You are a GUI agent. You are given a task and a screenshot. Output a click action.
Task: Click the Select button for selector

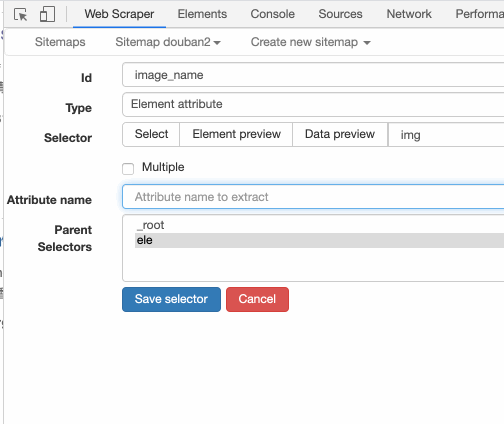point(151,134)
